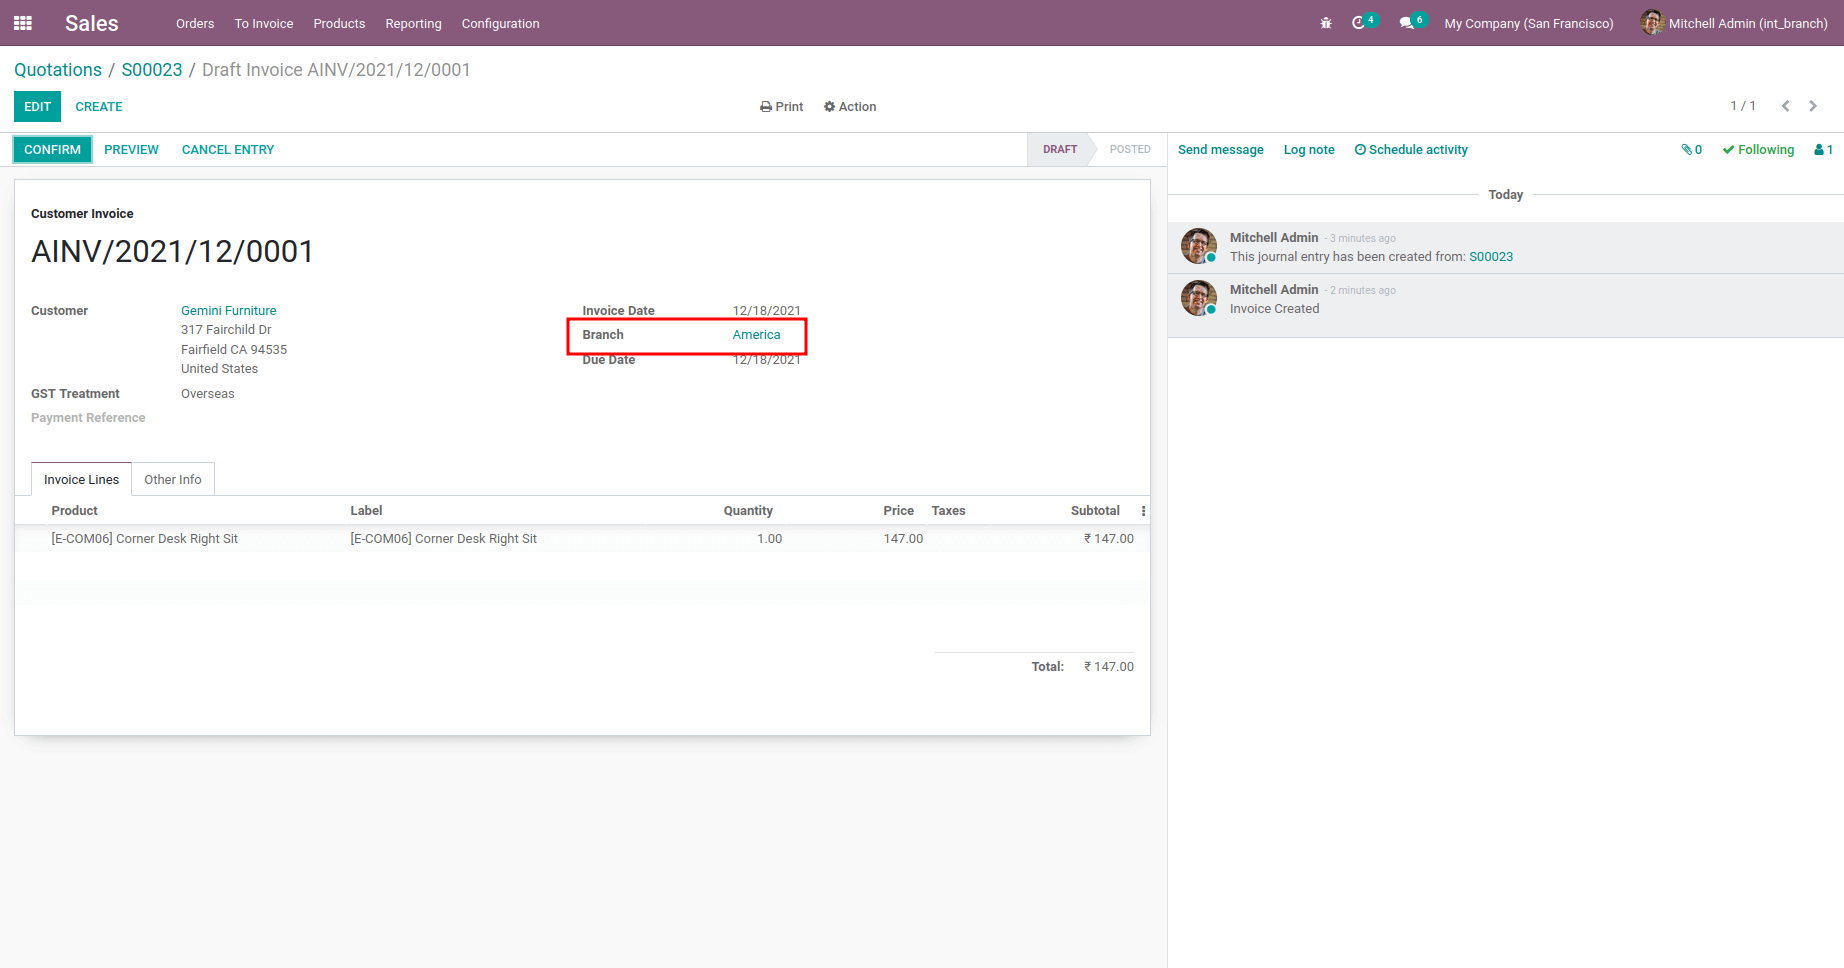This screenshot has width=1844, height=968.
Task: Switch to the Other Info tab
Action: point(173,480)
